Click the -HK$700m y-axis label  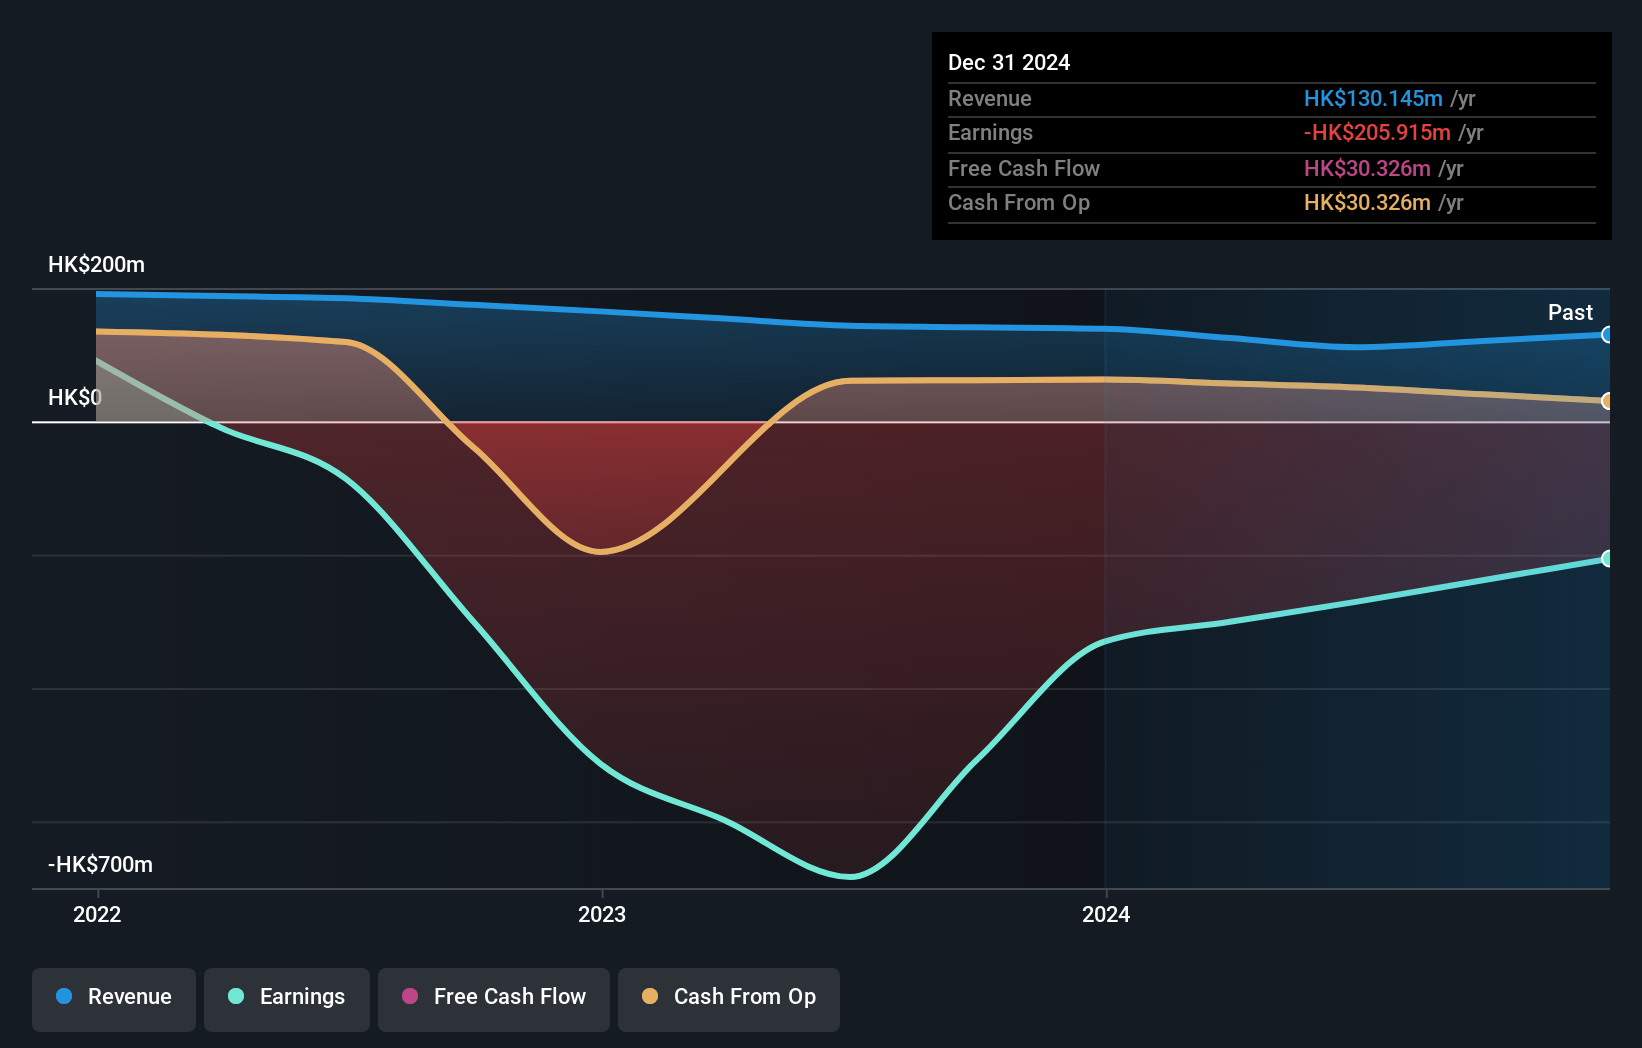pos(100,865)
